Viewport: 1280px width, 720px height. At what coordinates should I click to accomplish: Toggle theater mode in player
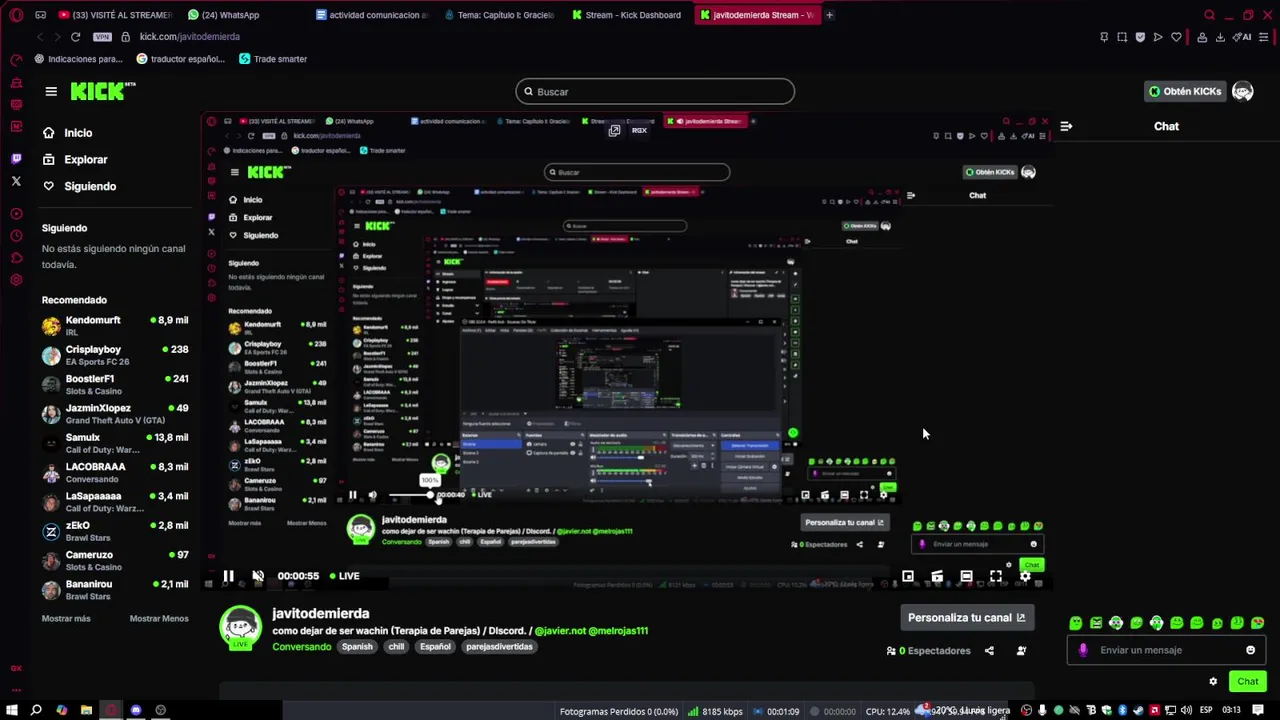click(x=966, y=576)
